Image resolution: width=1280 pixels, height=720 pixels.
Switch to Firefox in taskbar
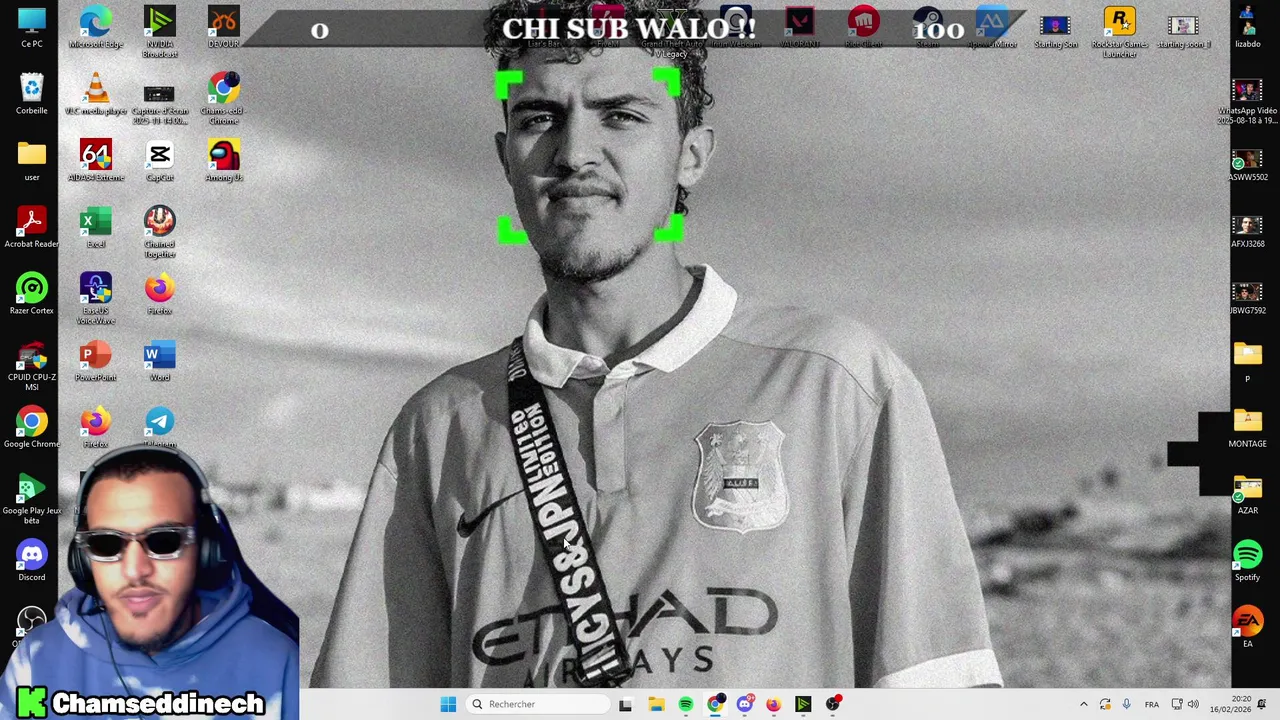tap(773, 704)
